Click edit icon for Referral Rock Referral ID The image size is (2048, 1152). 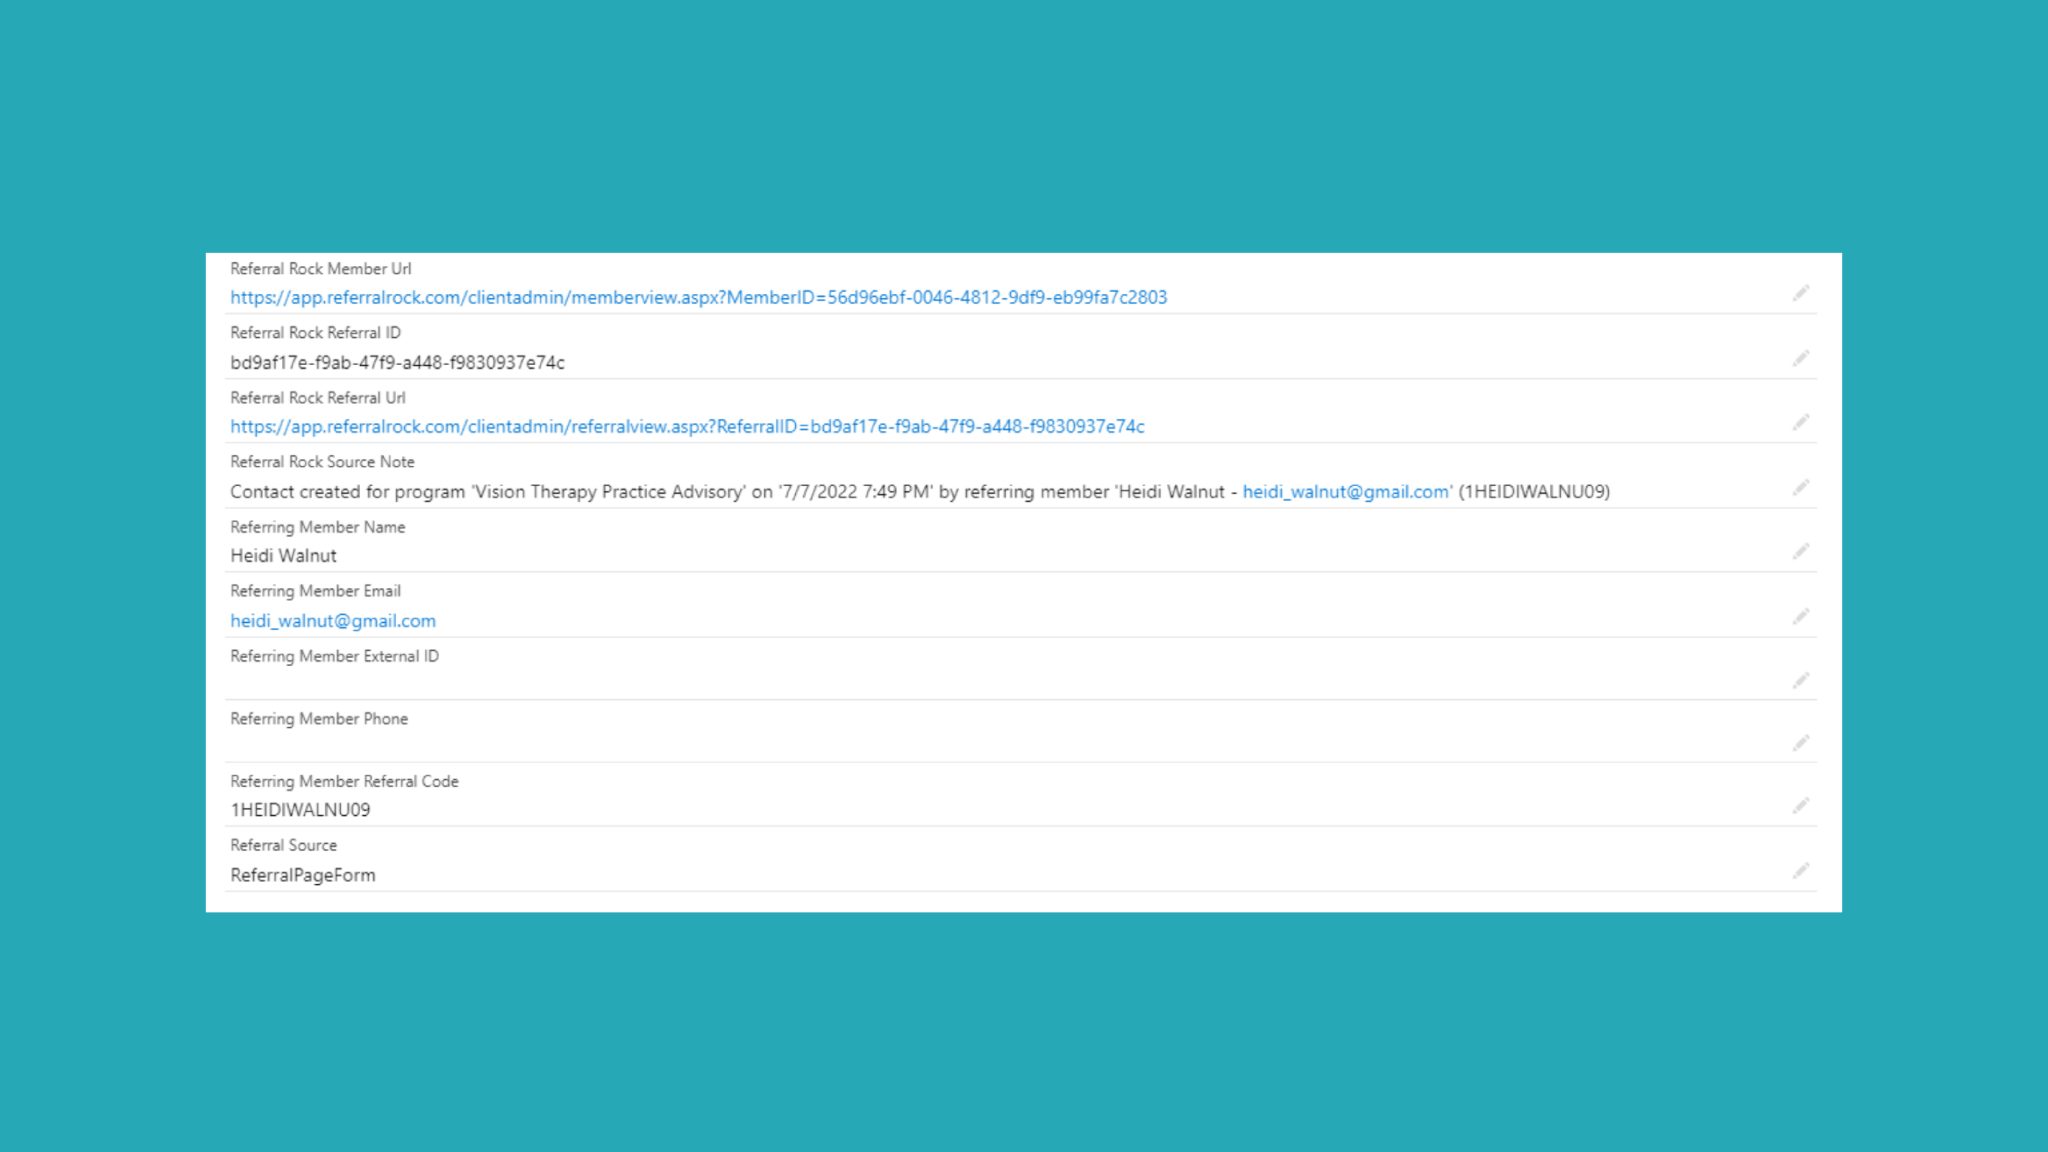1800,357
